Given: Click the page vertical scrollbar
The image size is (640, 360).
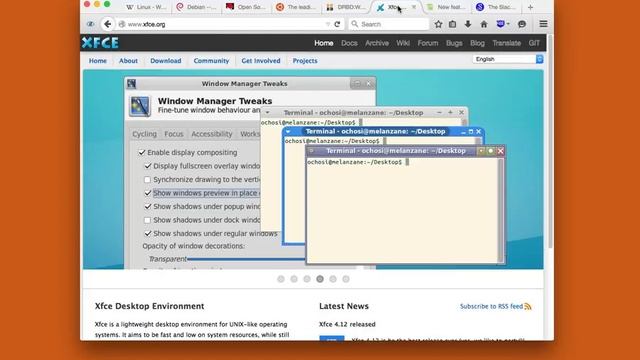Looking at the screenshot, I should coord(550,141).
